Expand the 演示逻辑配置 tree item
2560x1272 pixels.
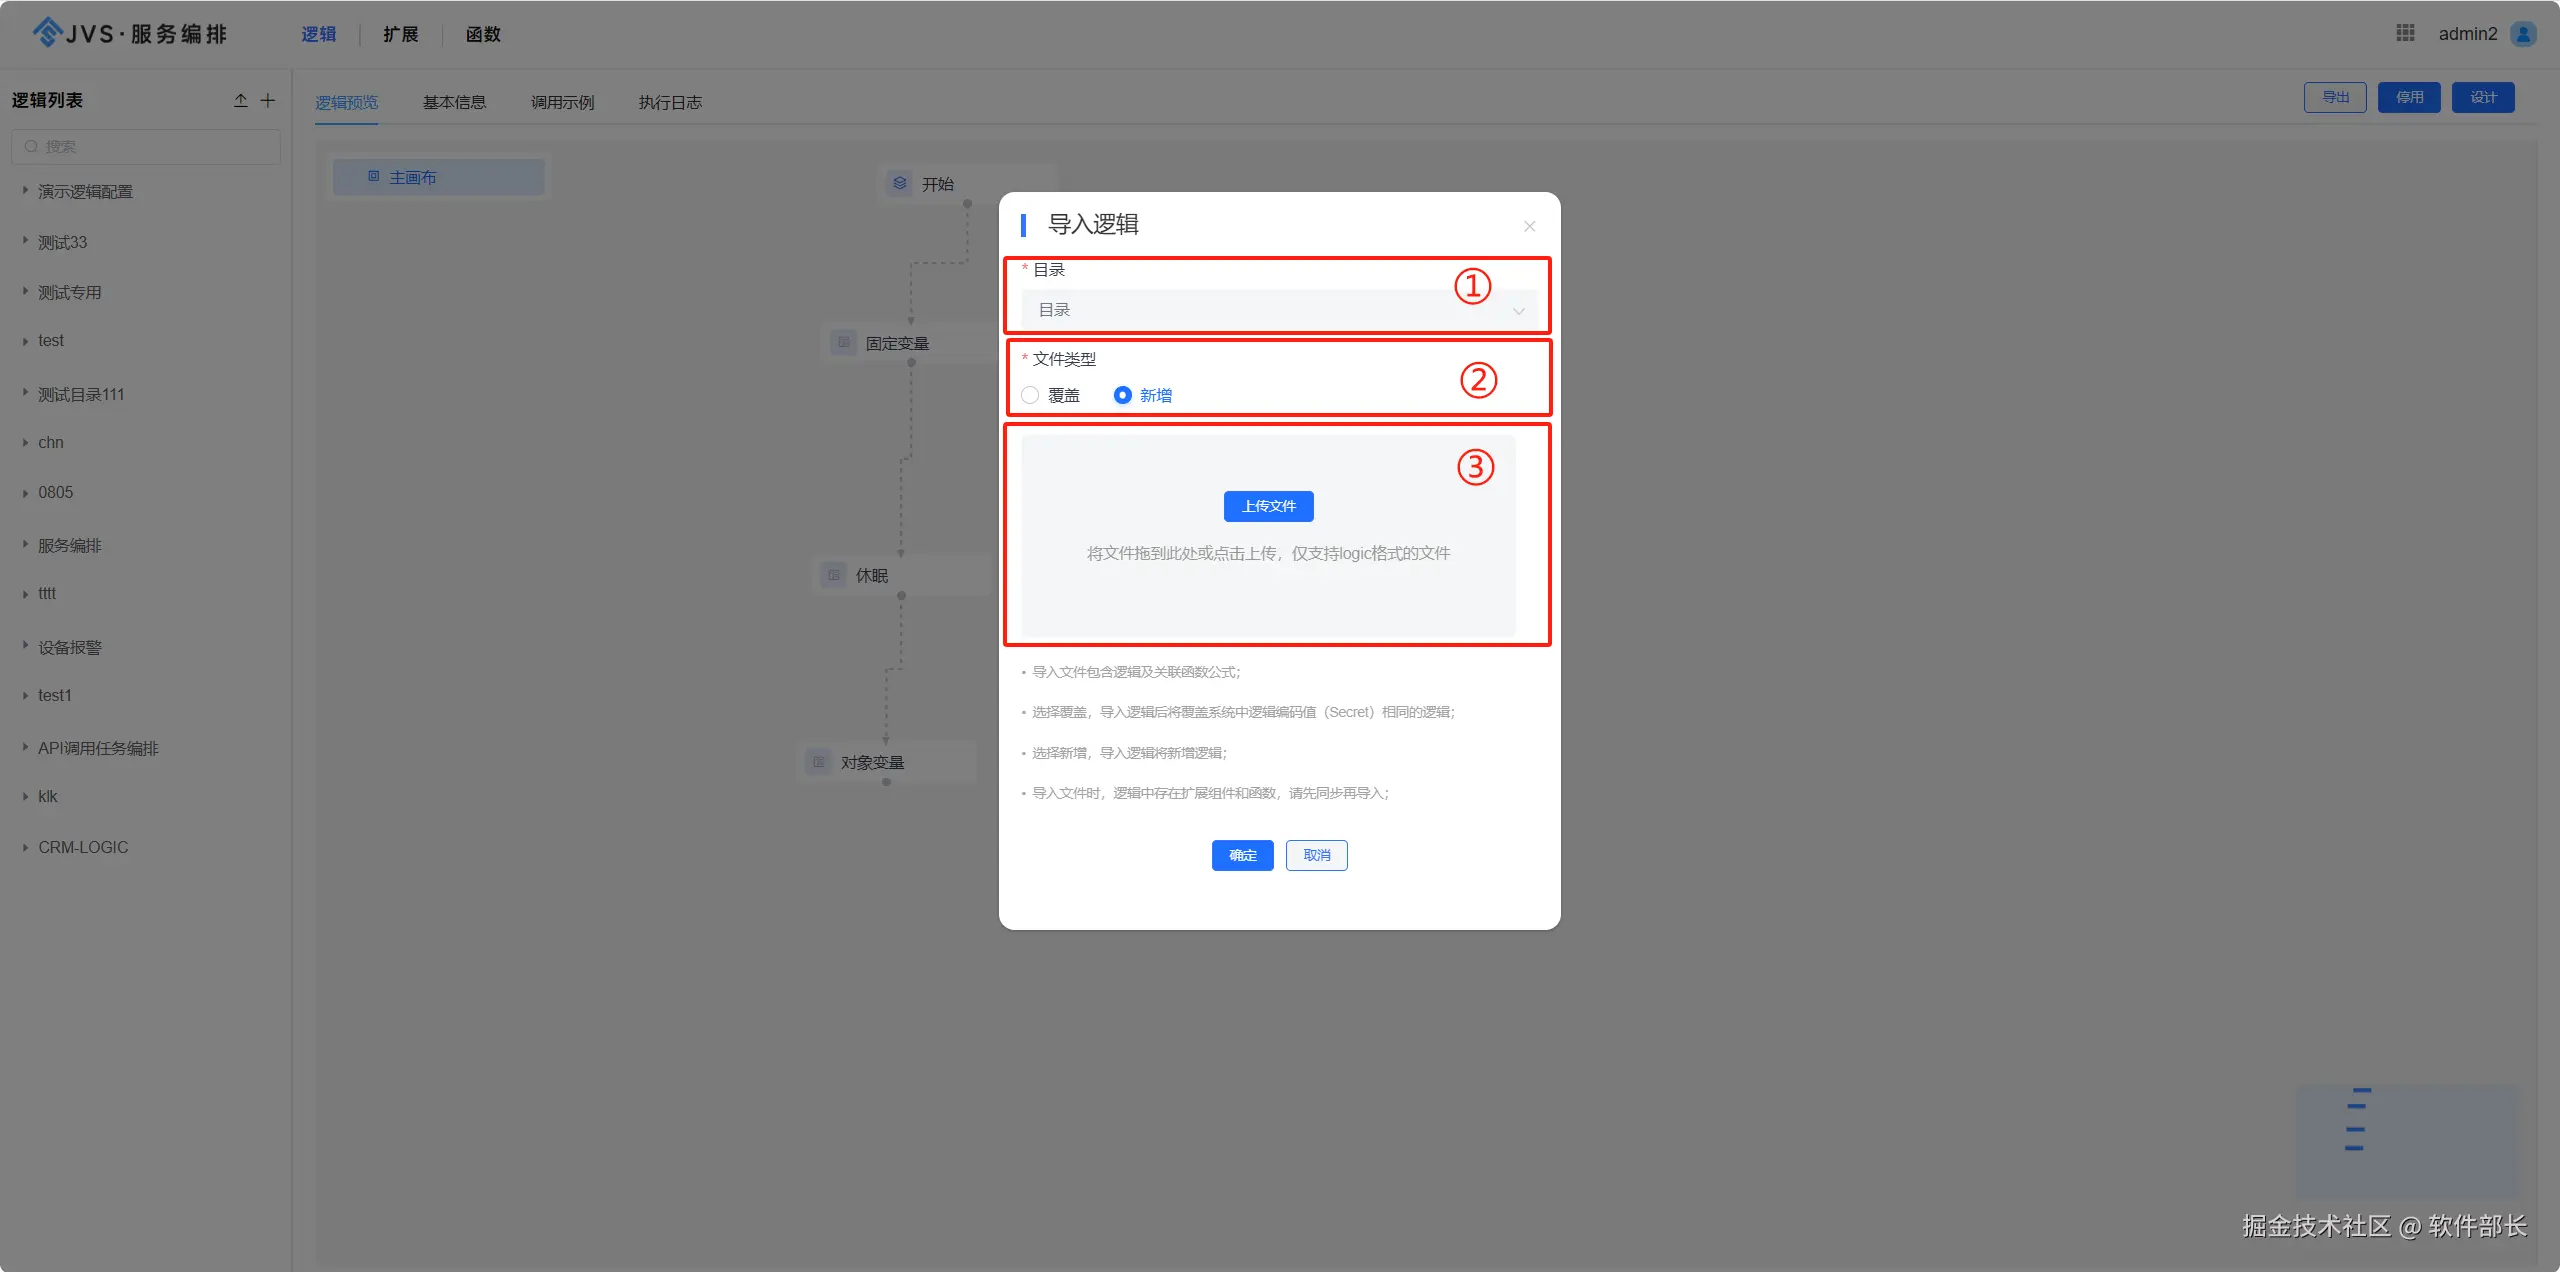[x=25, y=190]
